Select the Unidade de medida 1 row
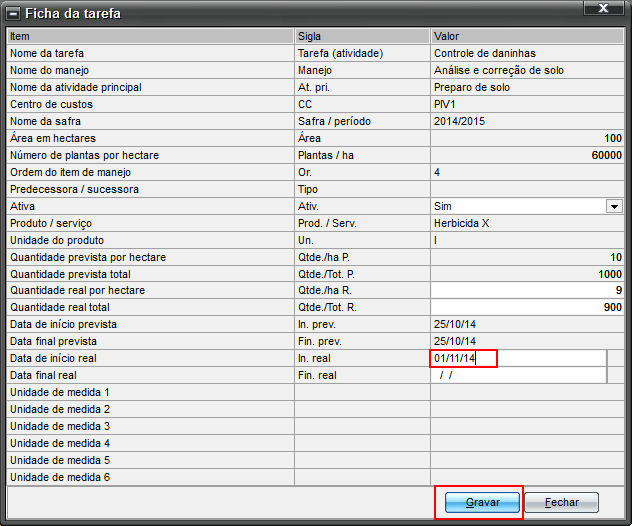 150,392
